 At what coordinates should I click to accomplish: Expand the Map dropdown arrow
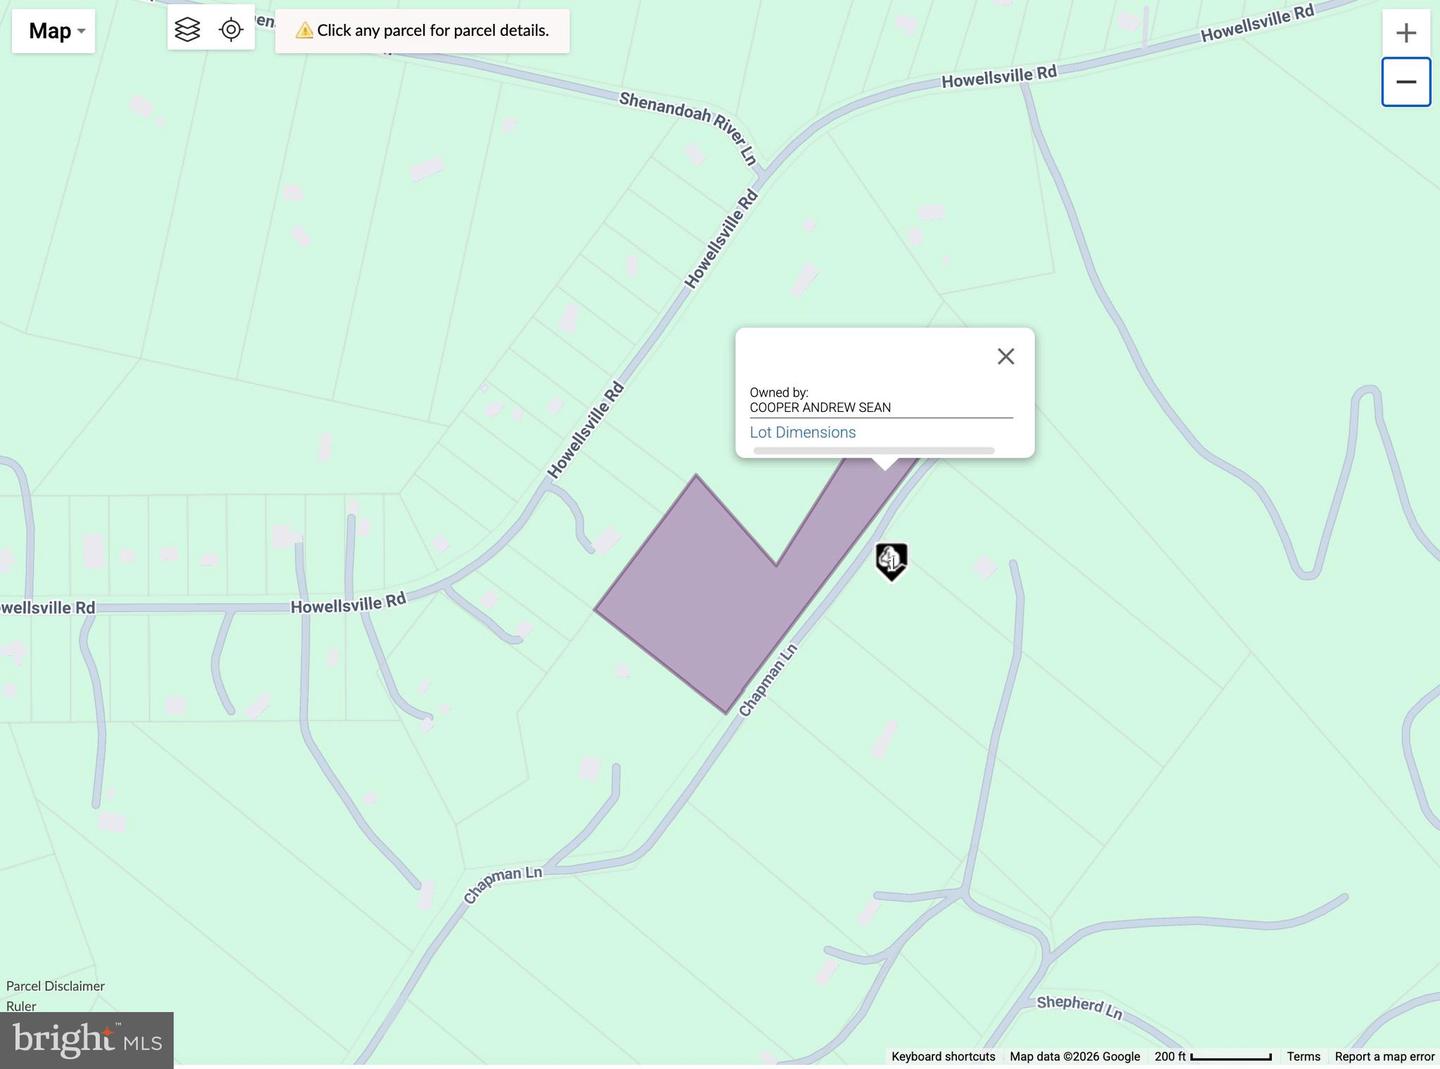coord(80,31)
